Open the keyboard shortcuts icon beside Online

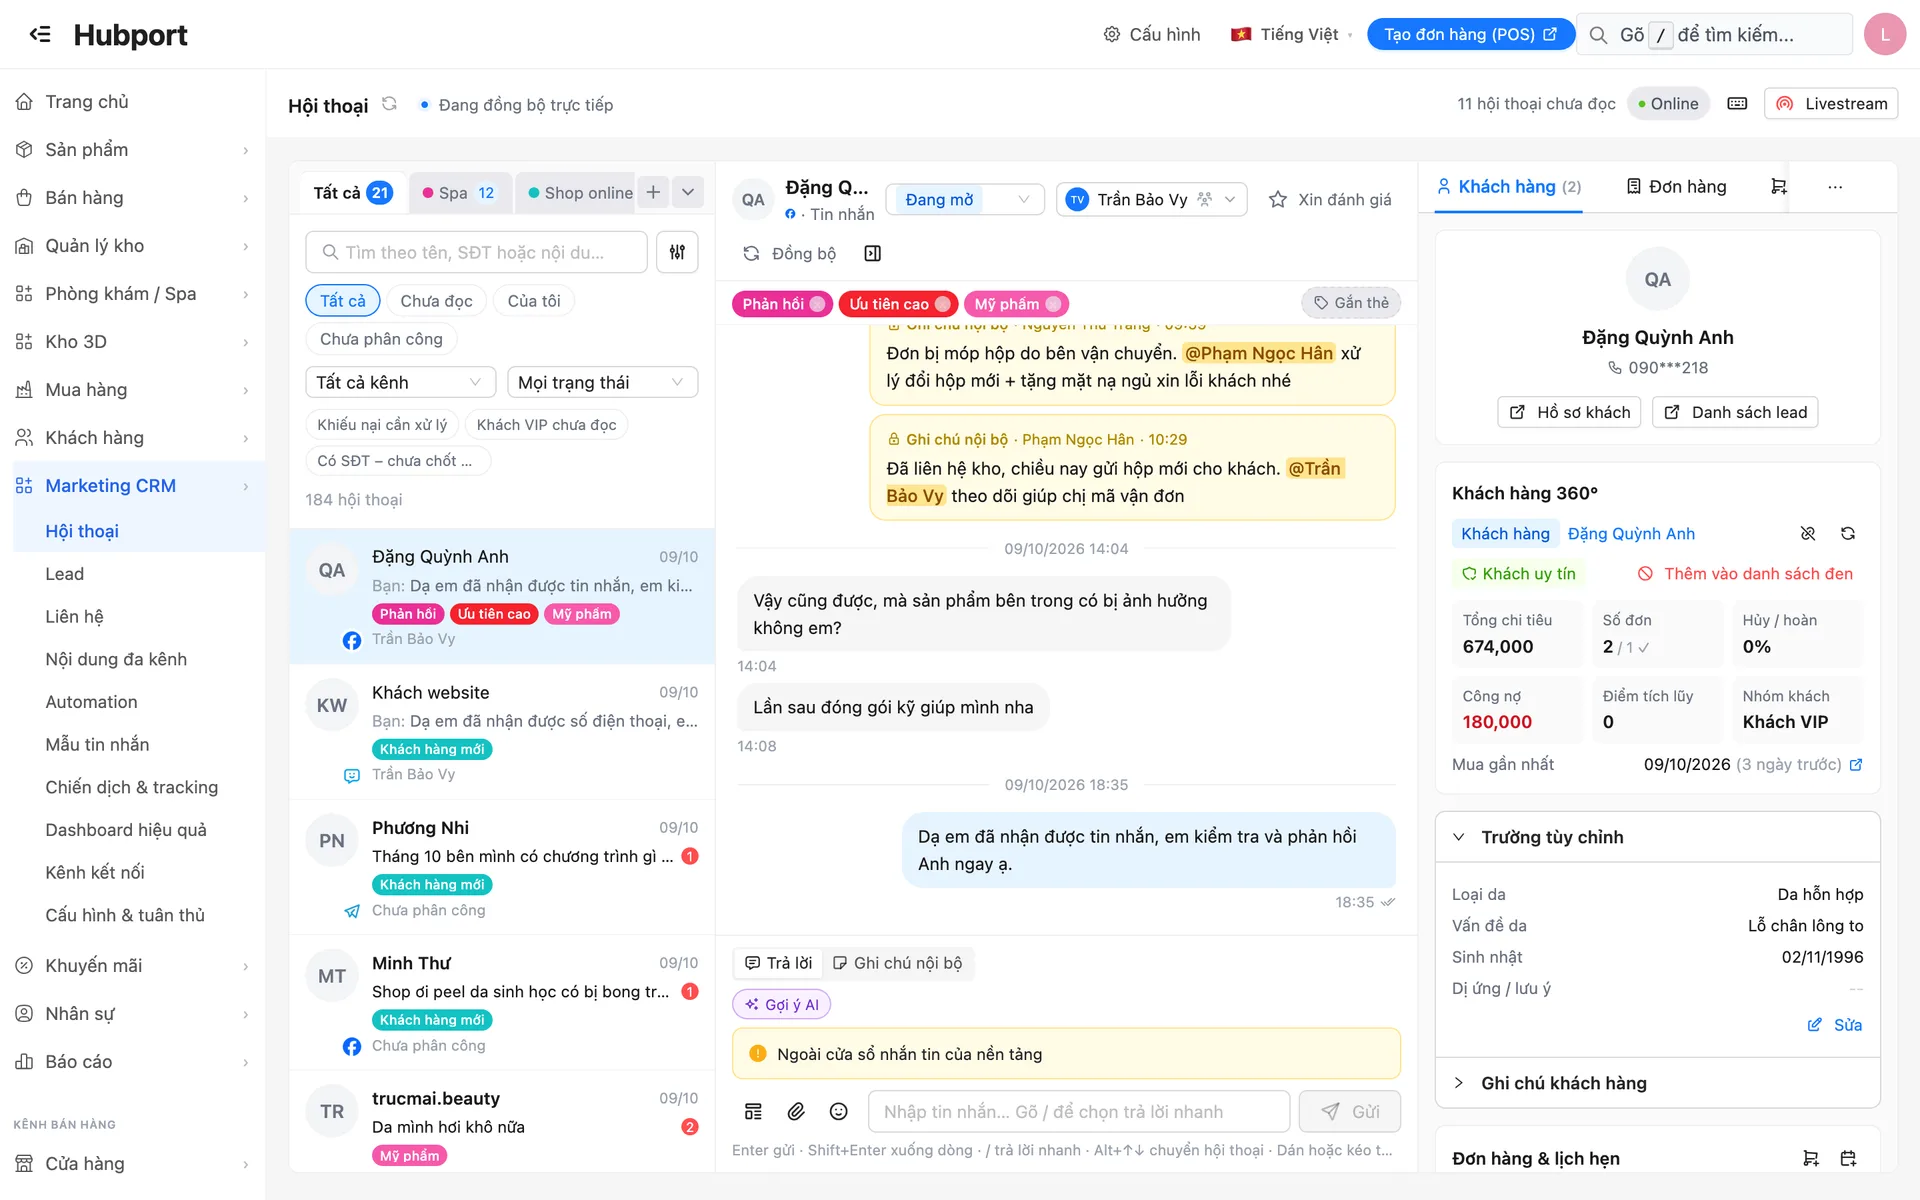pos(1737,104)
